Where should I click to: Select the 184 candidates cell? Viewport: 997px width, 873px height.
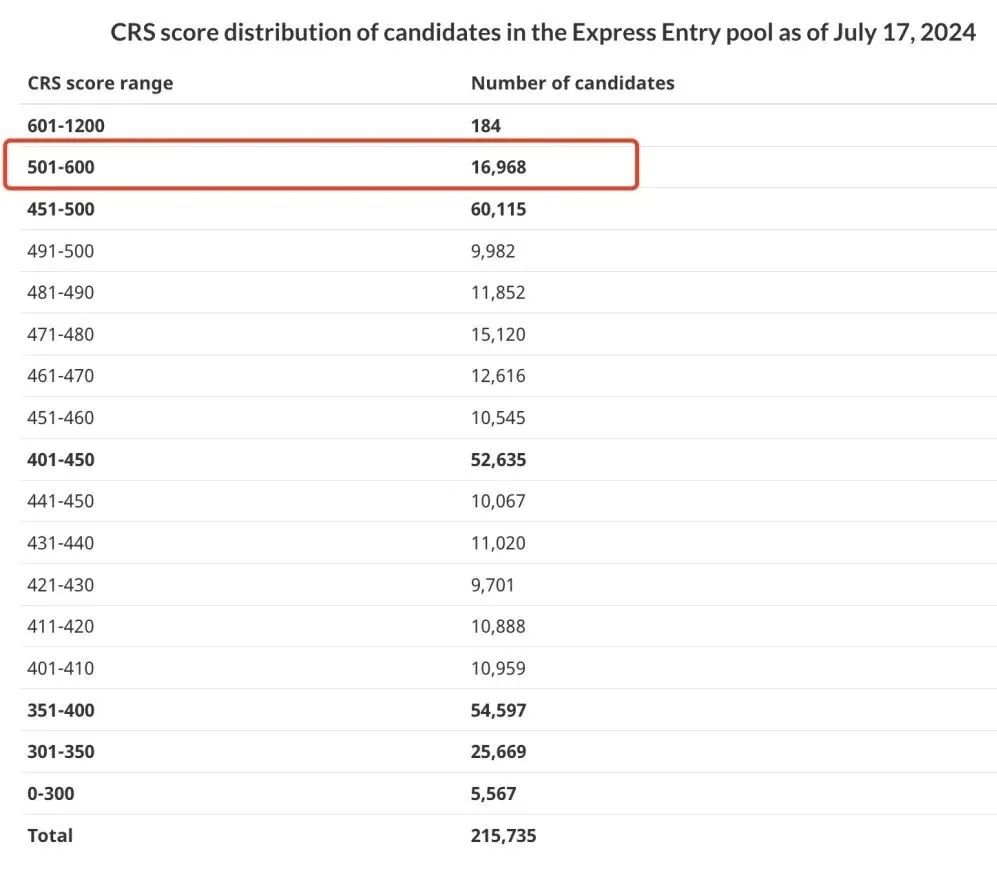[x=486, y=126]
